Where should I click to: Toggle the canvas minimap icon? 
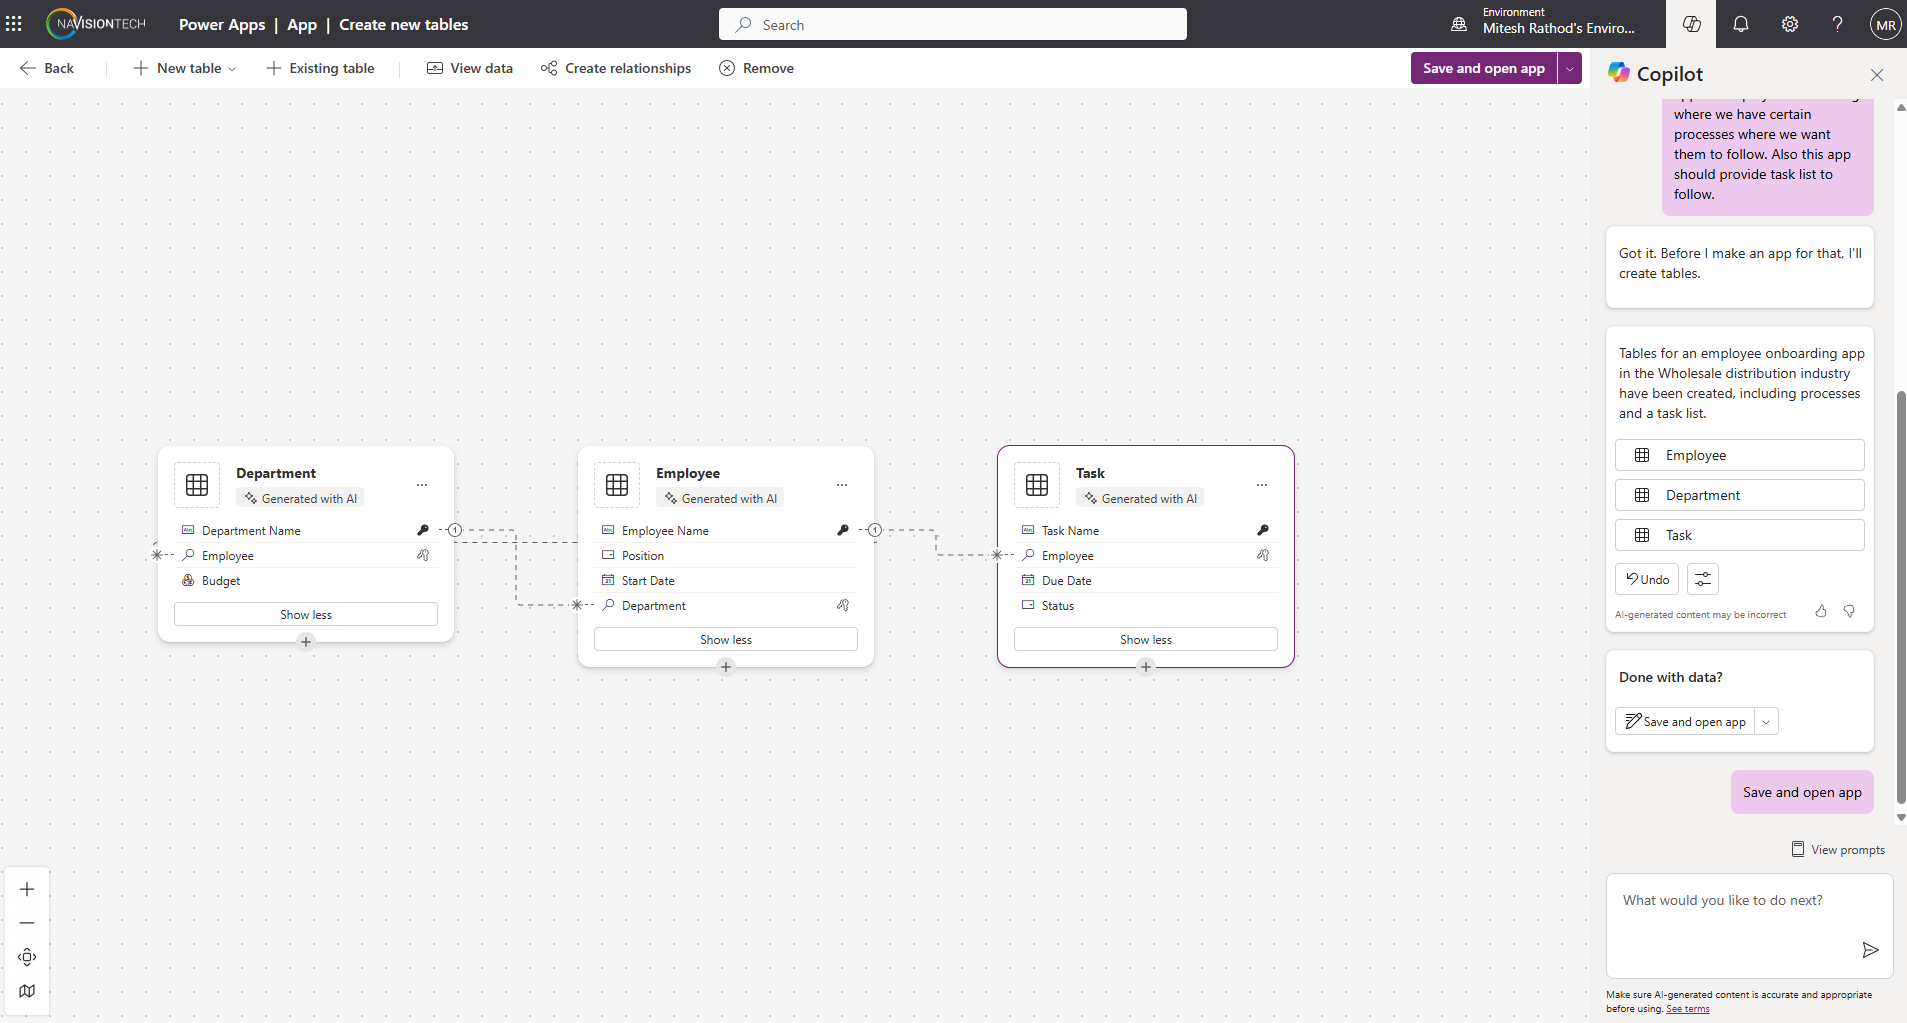click(x=27, y=991)
